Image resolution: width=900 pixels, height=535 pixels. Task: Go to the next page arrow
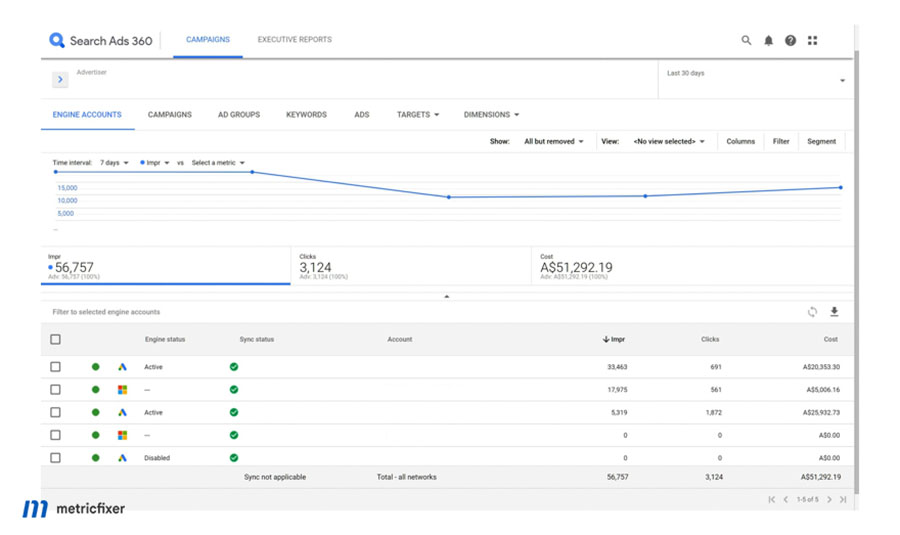[x=829, y=499]
